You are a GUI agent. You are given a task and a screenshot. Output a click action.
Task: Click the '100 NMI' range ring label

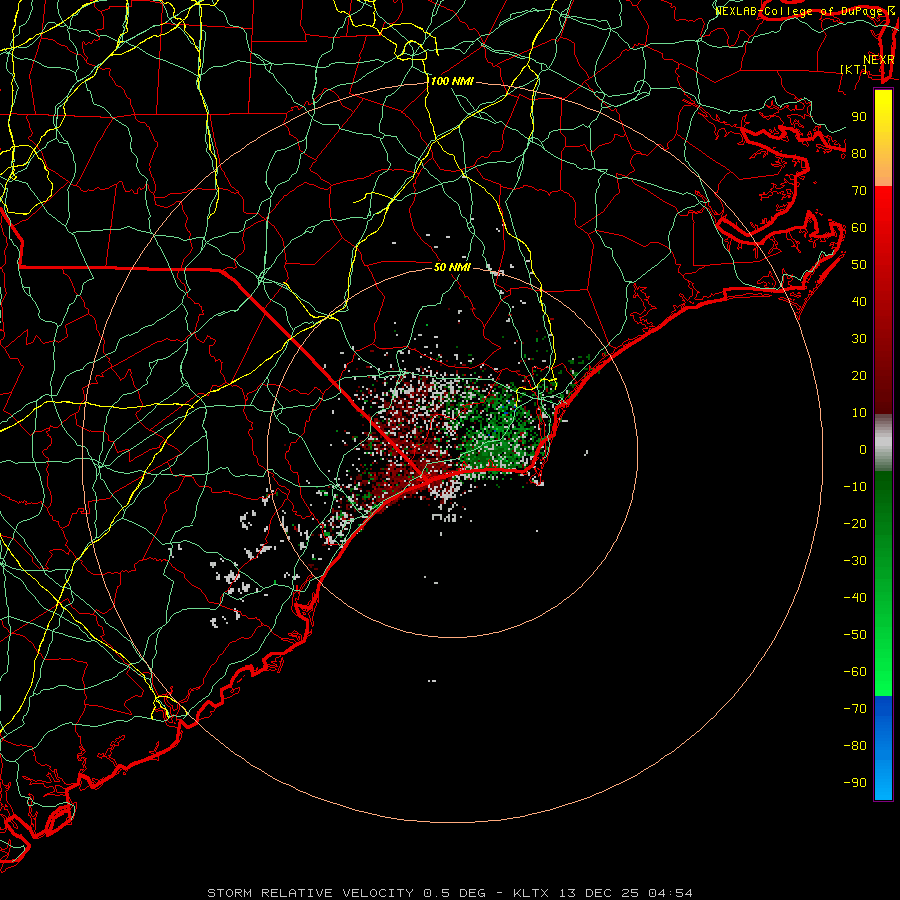tap(452, 82)
